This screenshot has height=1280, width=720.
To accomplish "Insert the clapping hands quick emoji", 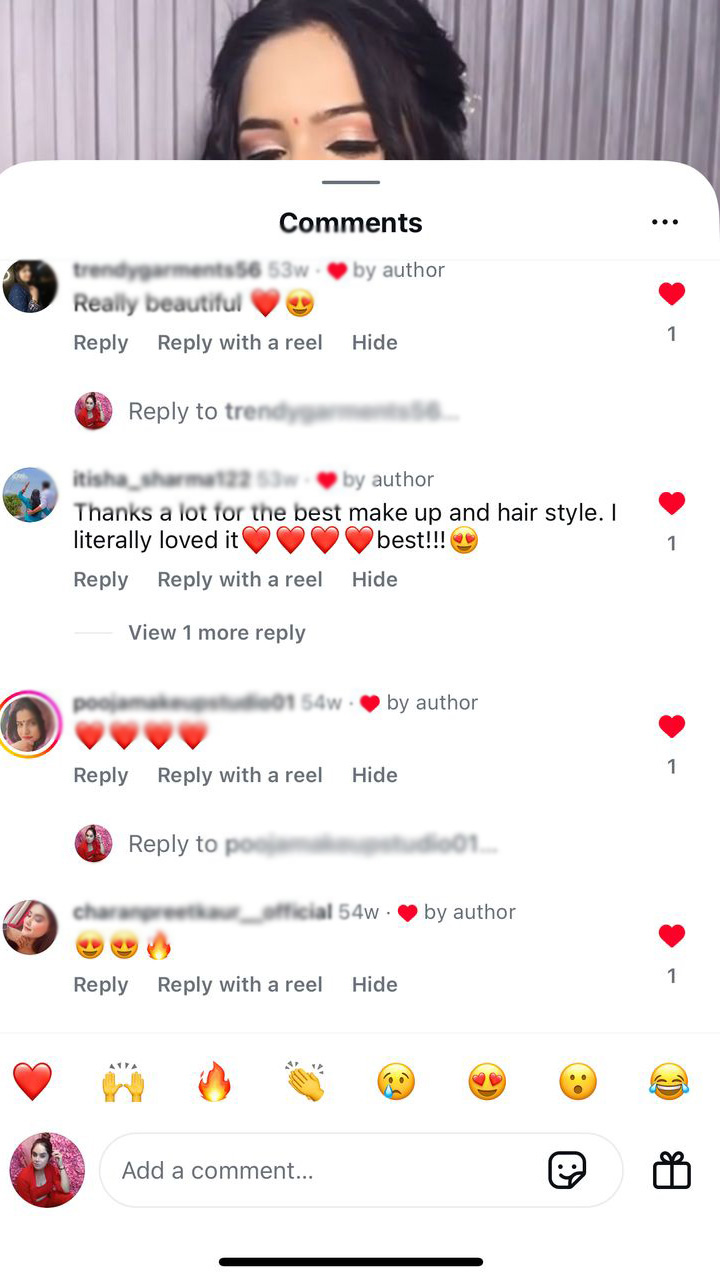I will (x=305, y=1082).
